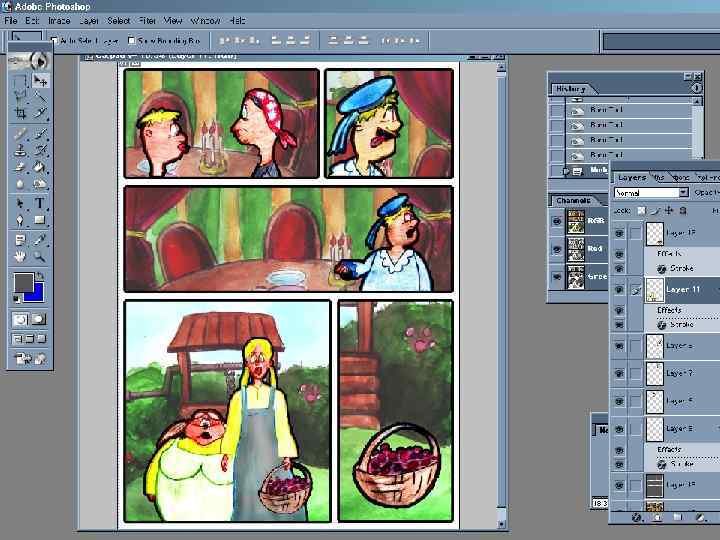
Task: Open the Select menu
Action: [x=118, y=21]
